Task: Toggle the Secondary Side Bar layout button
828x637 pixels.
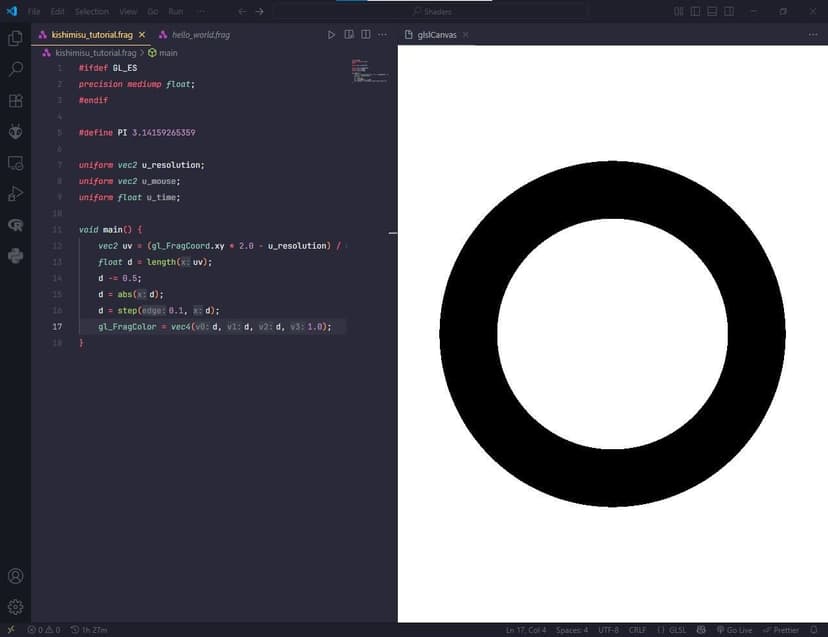Action: 727,11
